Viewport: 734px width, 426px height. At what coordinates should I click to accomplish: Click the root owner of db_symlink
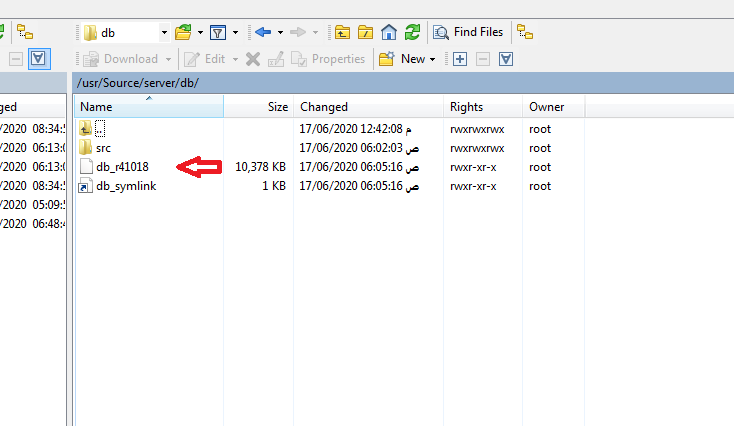[540, 186]
